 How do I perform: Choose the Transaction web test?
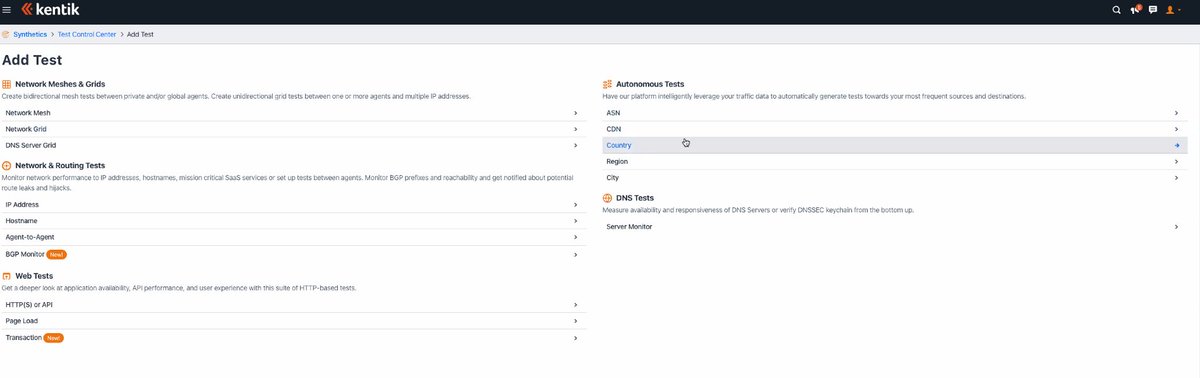(x=293, y=338)
